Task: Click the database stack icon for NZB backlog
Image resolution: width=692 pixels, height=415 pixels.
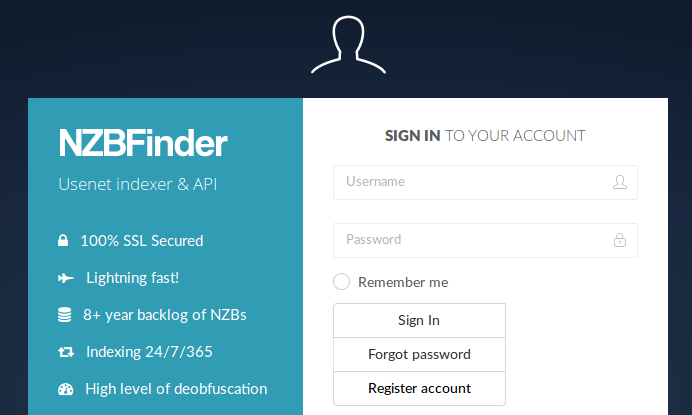Action: pyautogui.click(x=64, y=315)
